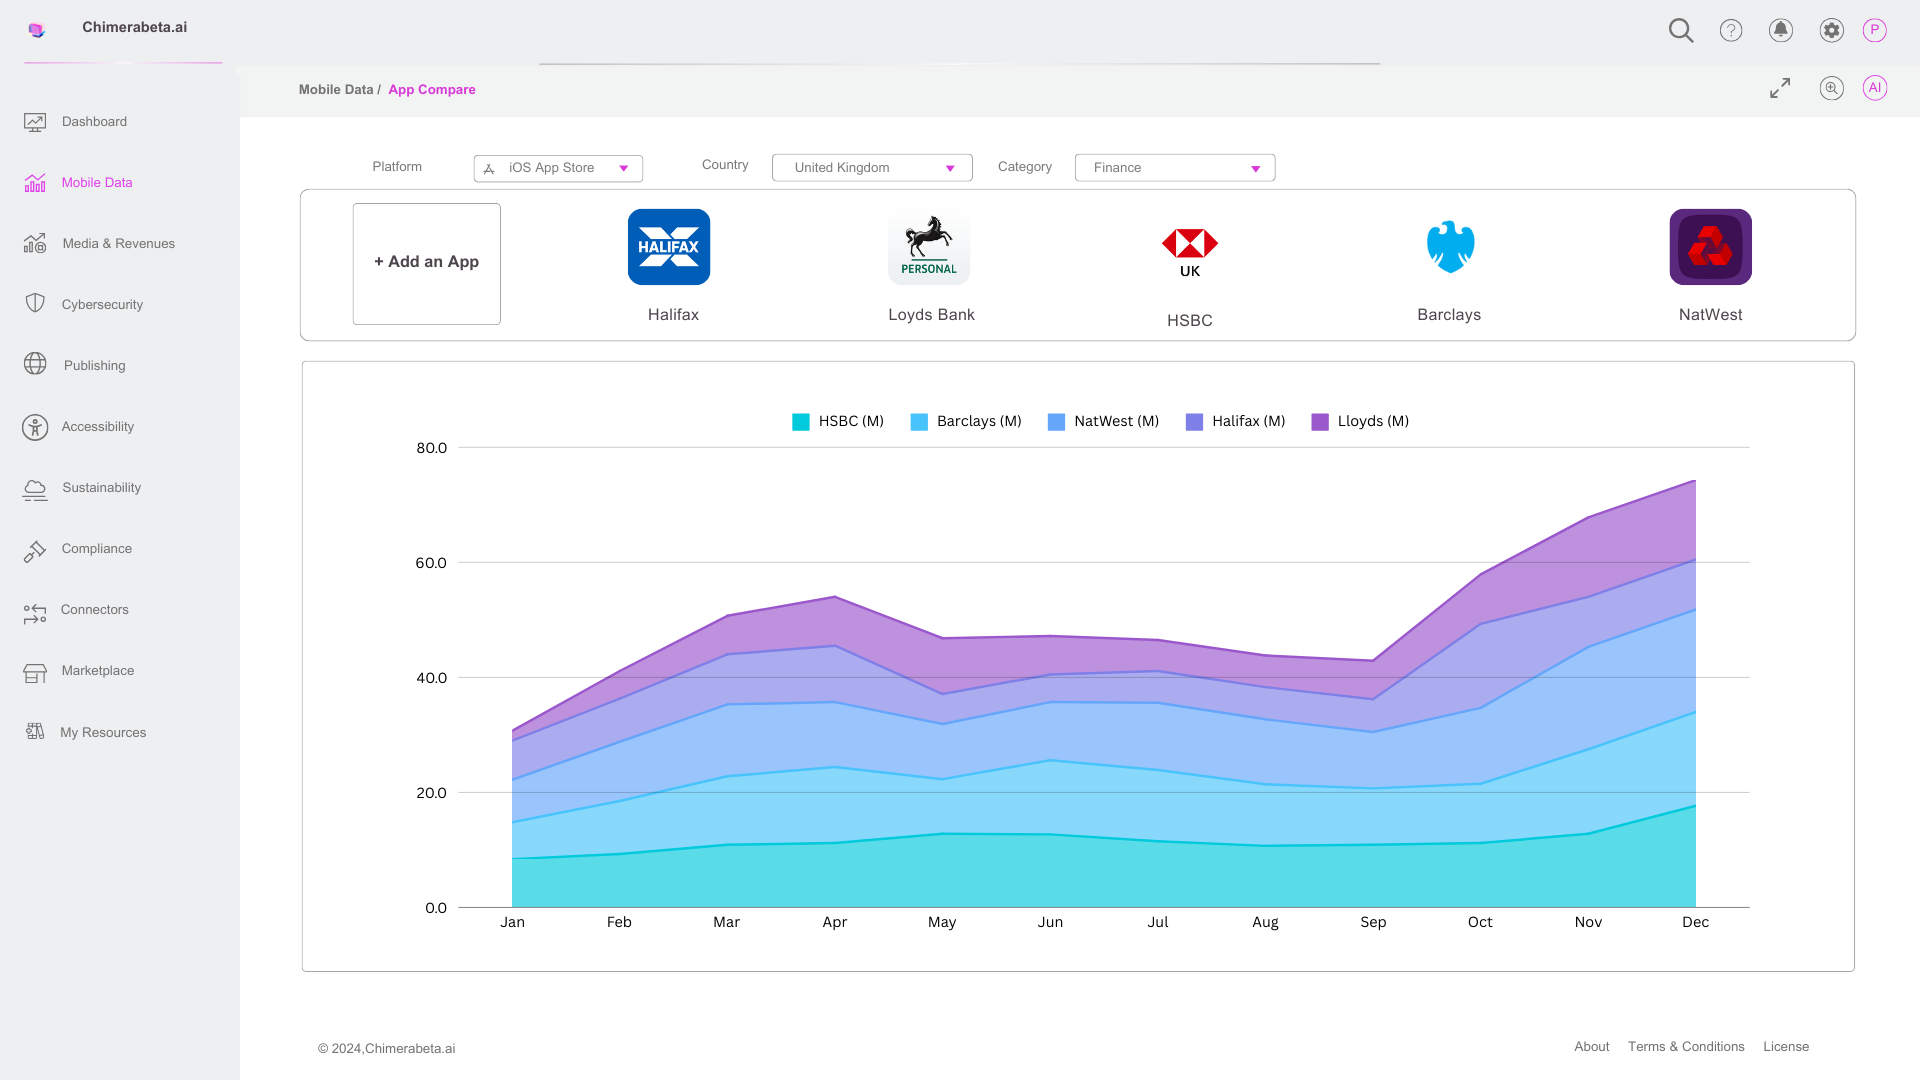This screenshot has height=1080, width=1920.
Task: Click the Media & Revenues icon
Action: (x=35, y=244)
